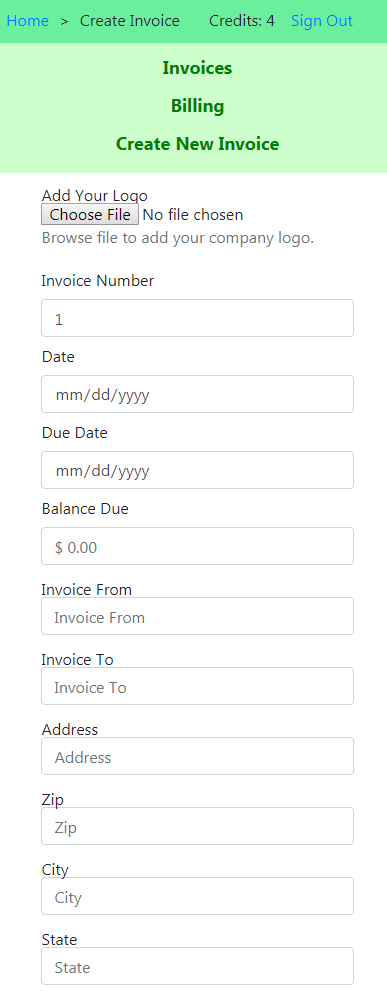Viewport: 387px width, 994px height.
Task: Focus the State text field
Action: pyautogui.click(x=197, y=966)
